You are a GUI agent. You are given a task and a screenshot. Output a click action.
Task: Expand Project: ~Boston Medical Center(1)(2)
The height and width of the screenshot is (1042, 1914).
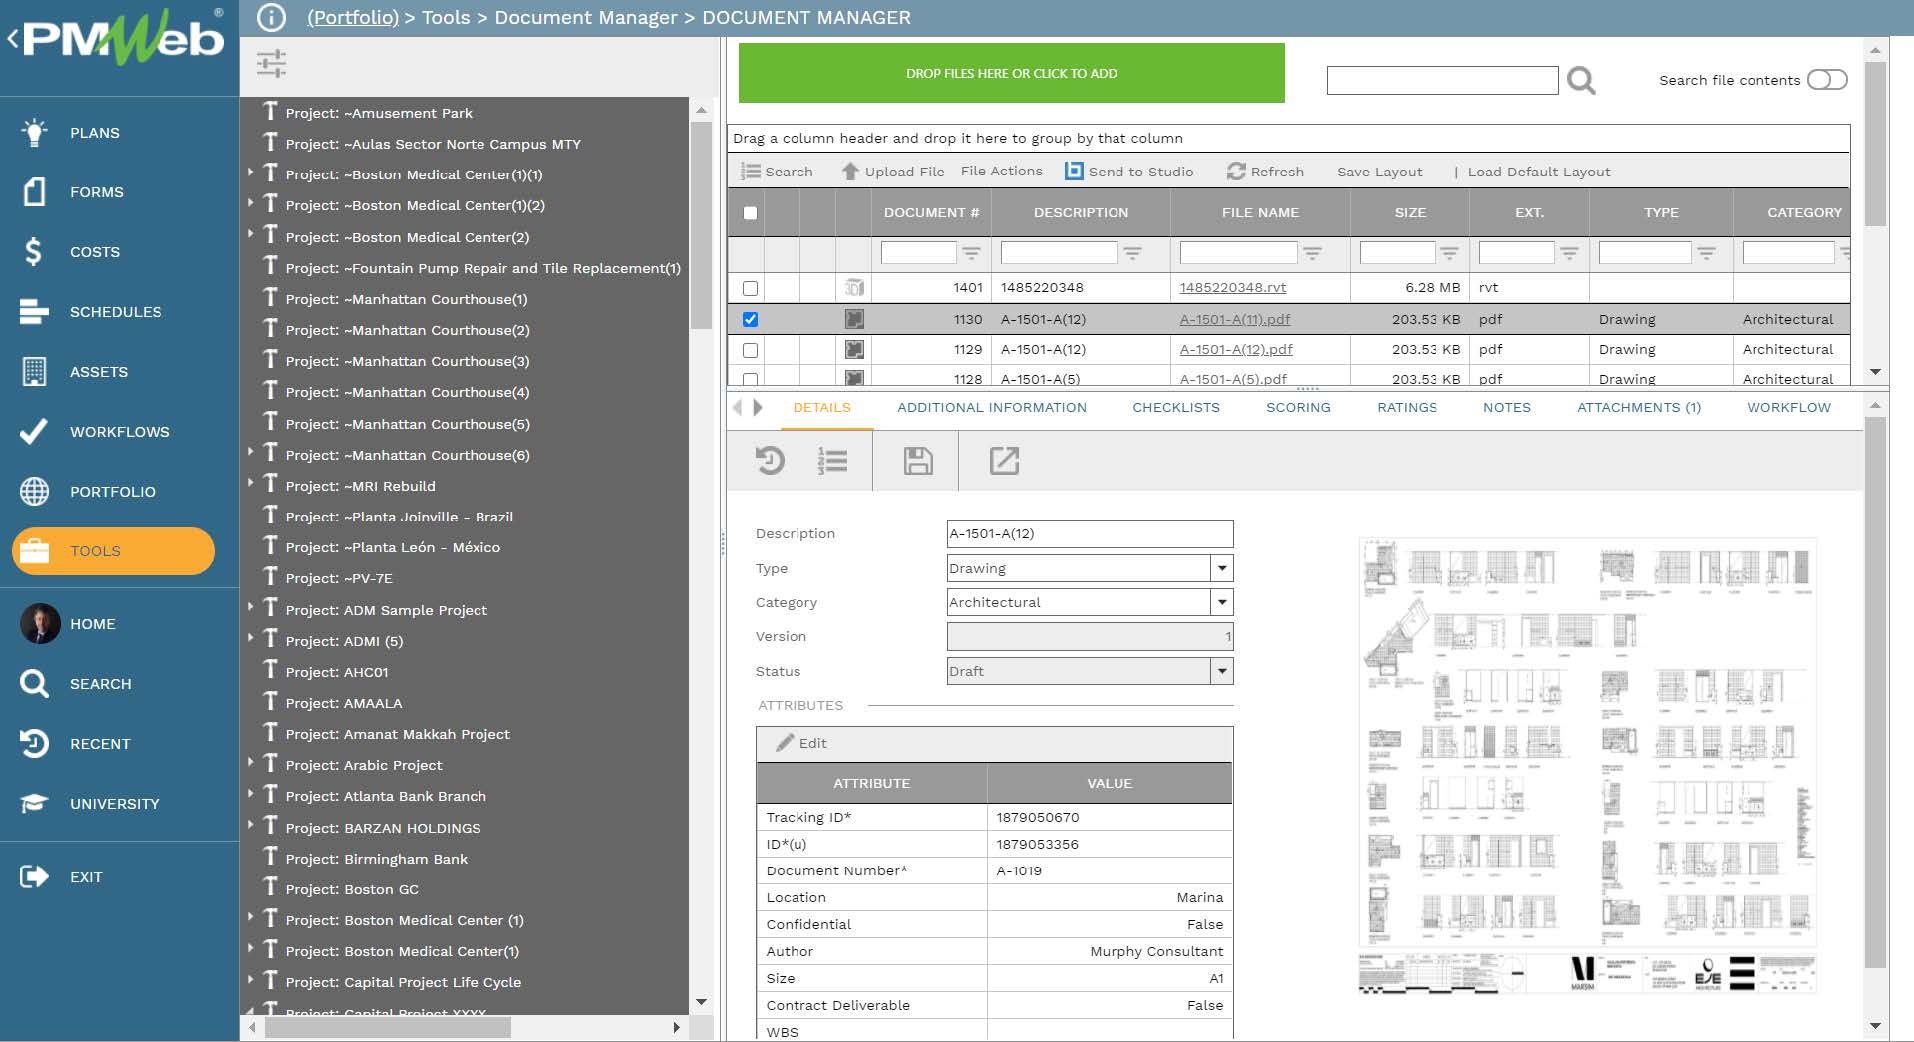click(x=250, y=203)
